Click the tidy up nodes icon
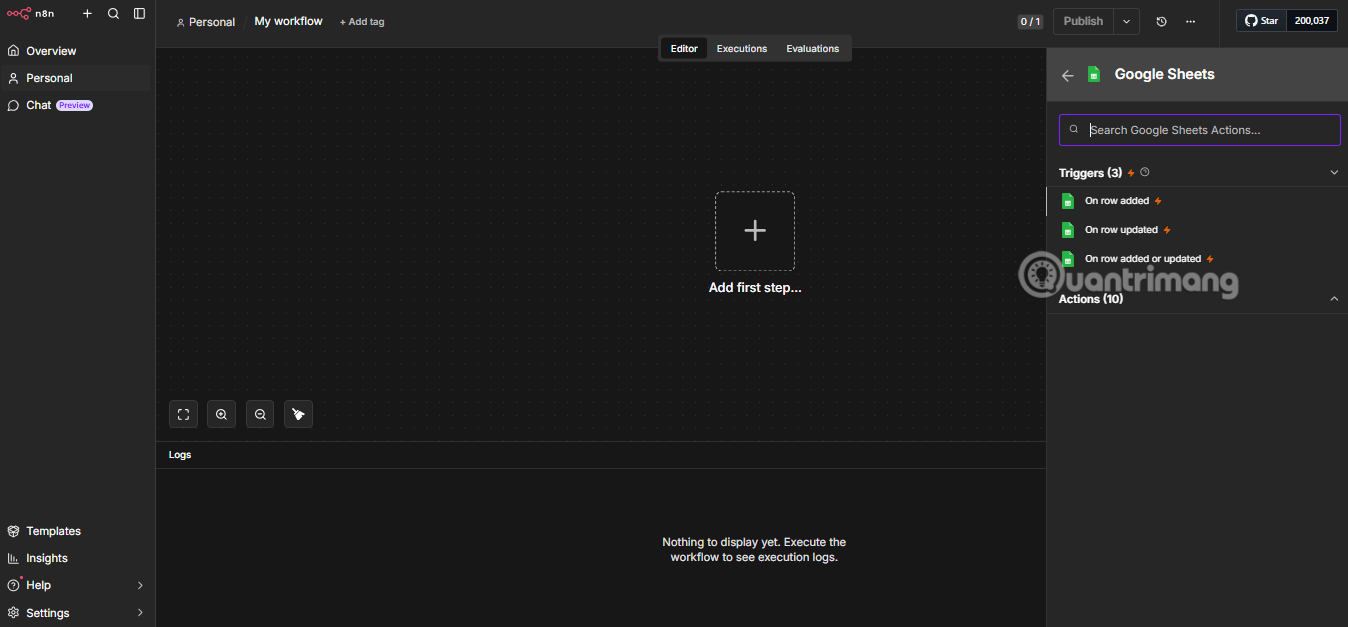1348x627 pixels. coord(298,414)
